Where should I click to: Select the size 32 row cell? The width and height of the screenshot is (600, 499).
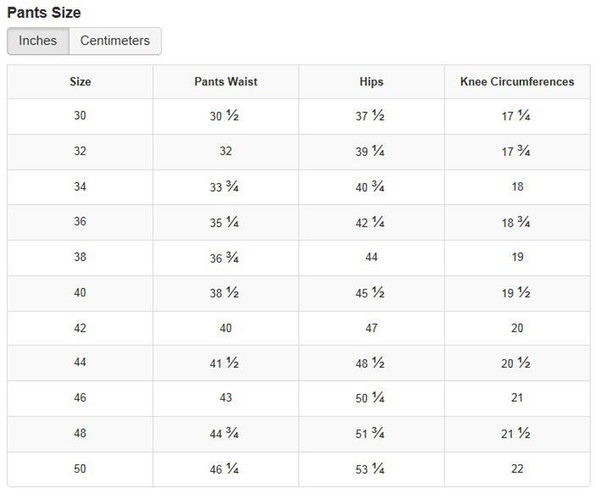(80, 152)
